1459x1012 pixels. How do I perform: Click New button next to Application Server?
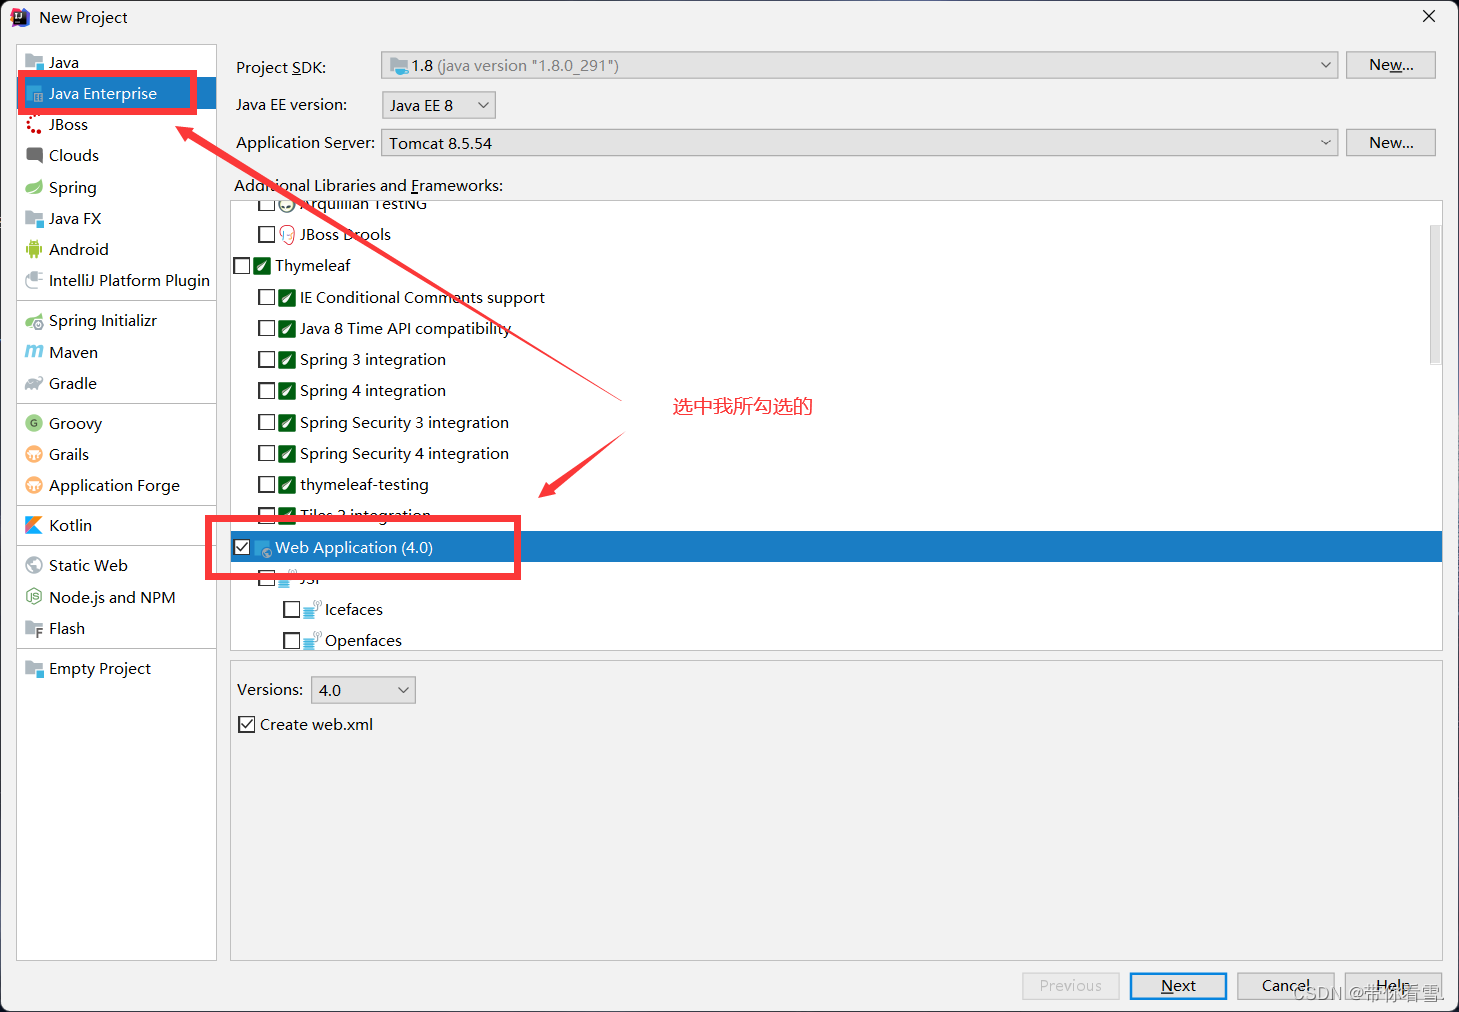[x=1391, y=143]
